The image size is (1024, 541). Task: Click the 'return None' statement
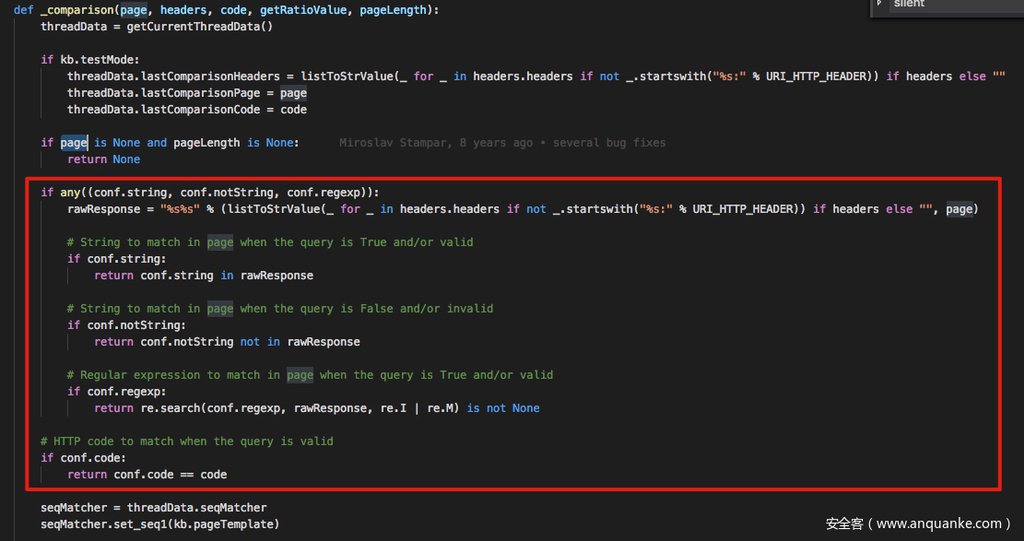point(104,160)
